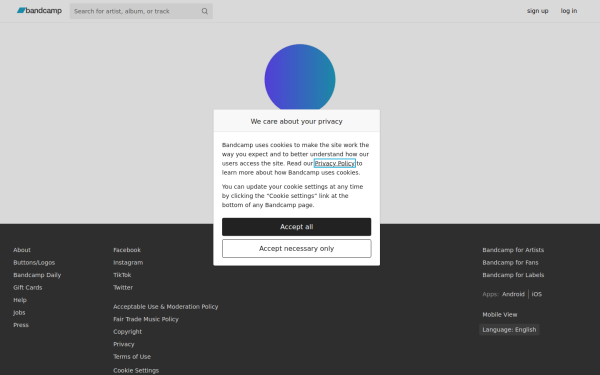Image resolution: width=600 pixels, height=375 pixels.
Task: Open the Privacy Policy link in the dialog
Action: tap(335, 163)
